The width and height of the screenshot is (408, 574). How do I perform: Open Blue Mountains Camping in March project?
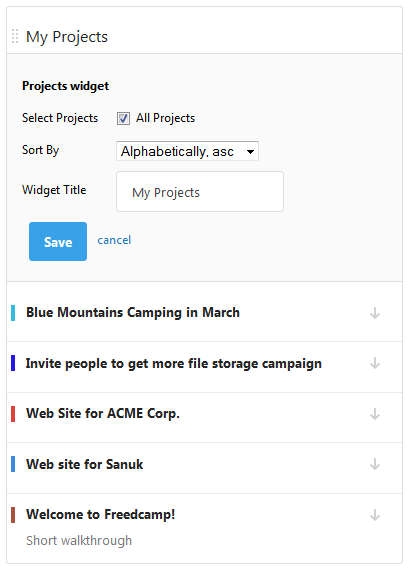[133, 313]
